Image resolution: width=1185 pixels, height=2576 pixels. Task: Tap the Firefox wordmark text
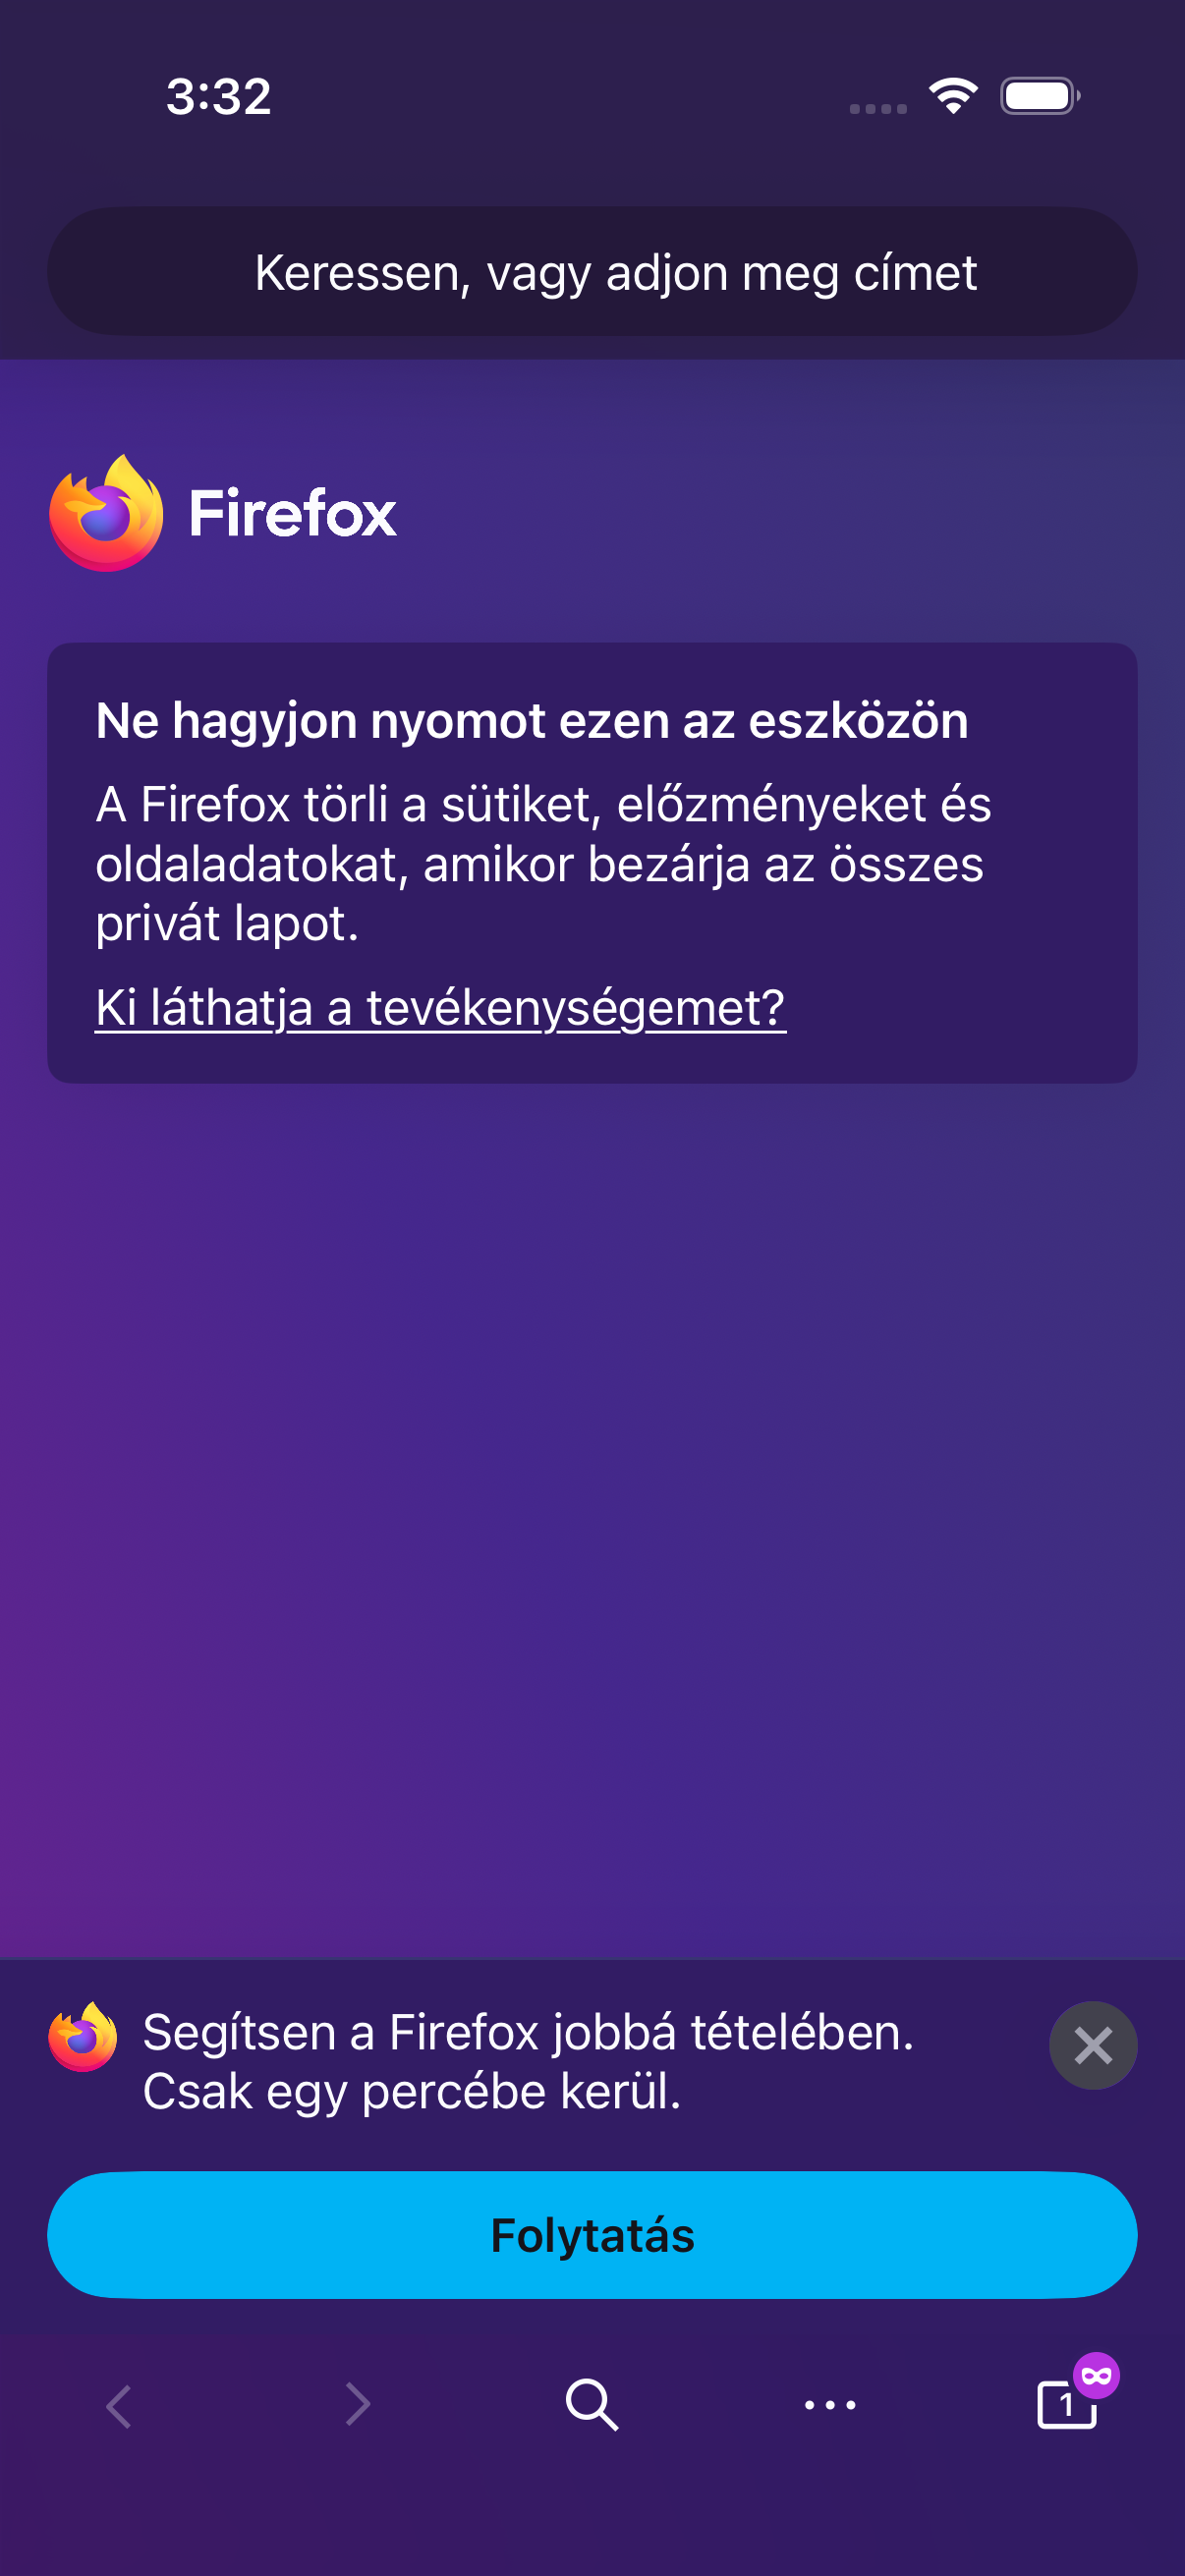(293, 513)
